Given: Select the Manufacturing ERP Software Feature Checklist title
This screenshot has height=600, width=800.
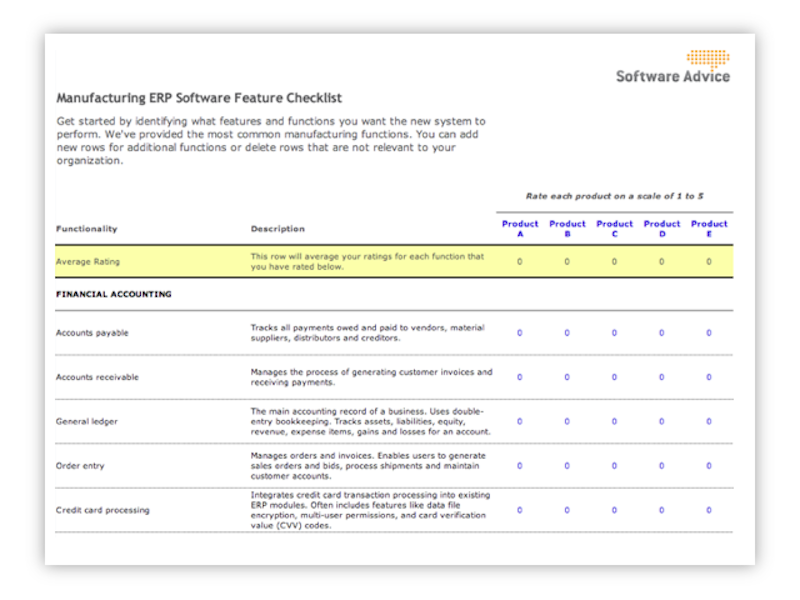Looking at the screenshot, I should 199,98.
